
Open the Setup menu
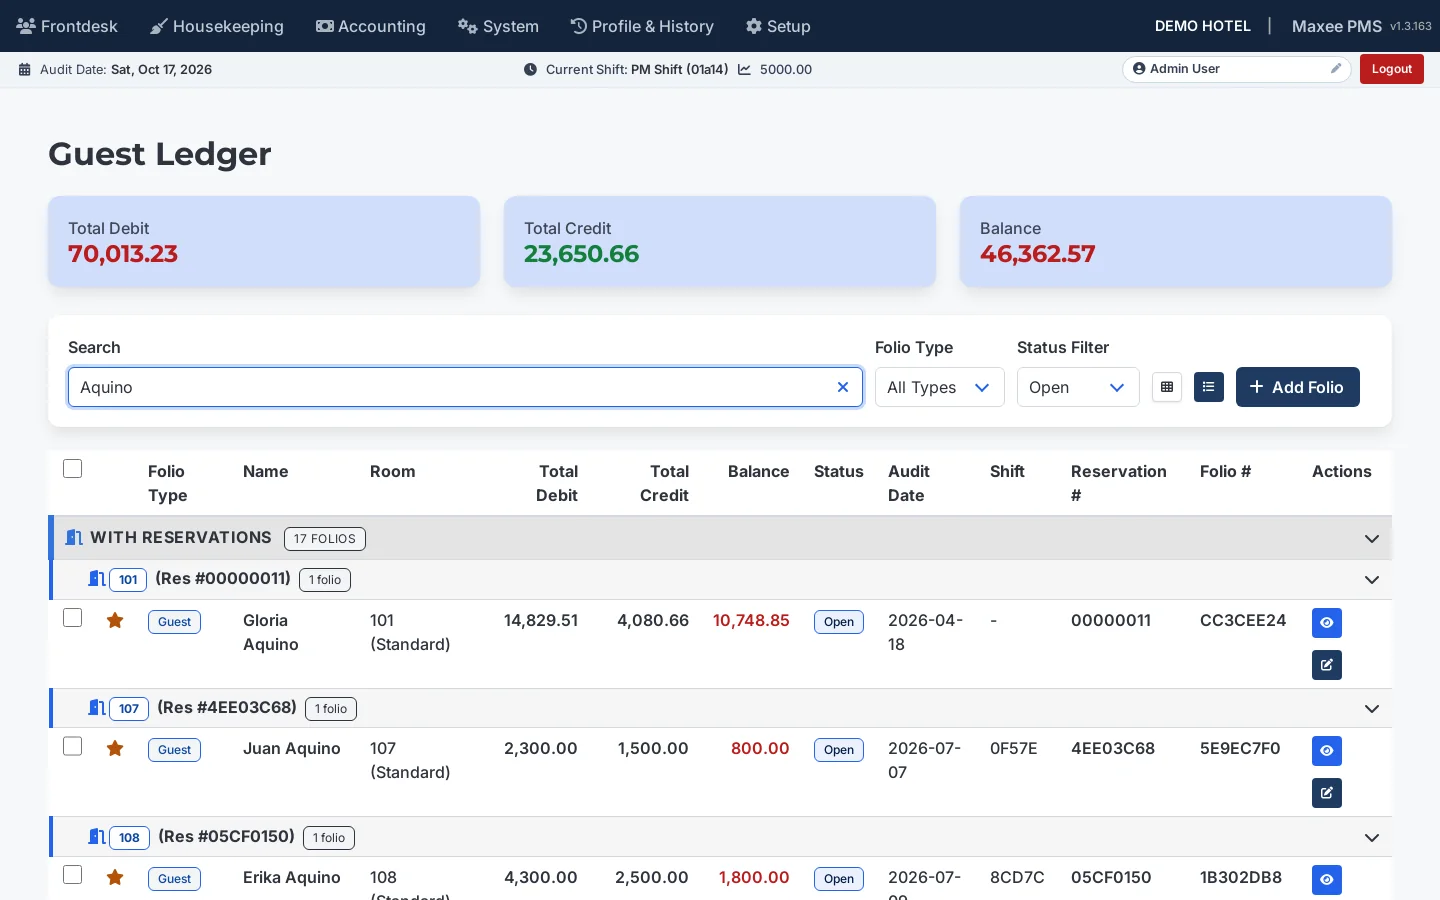[x=778, y=26]
